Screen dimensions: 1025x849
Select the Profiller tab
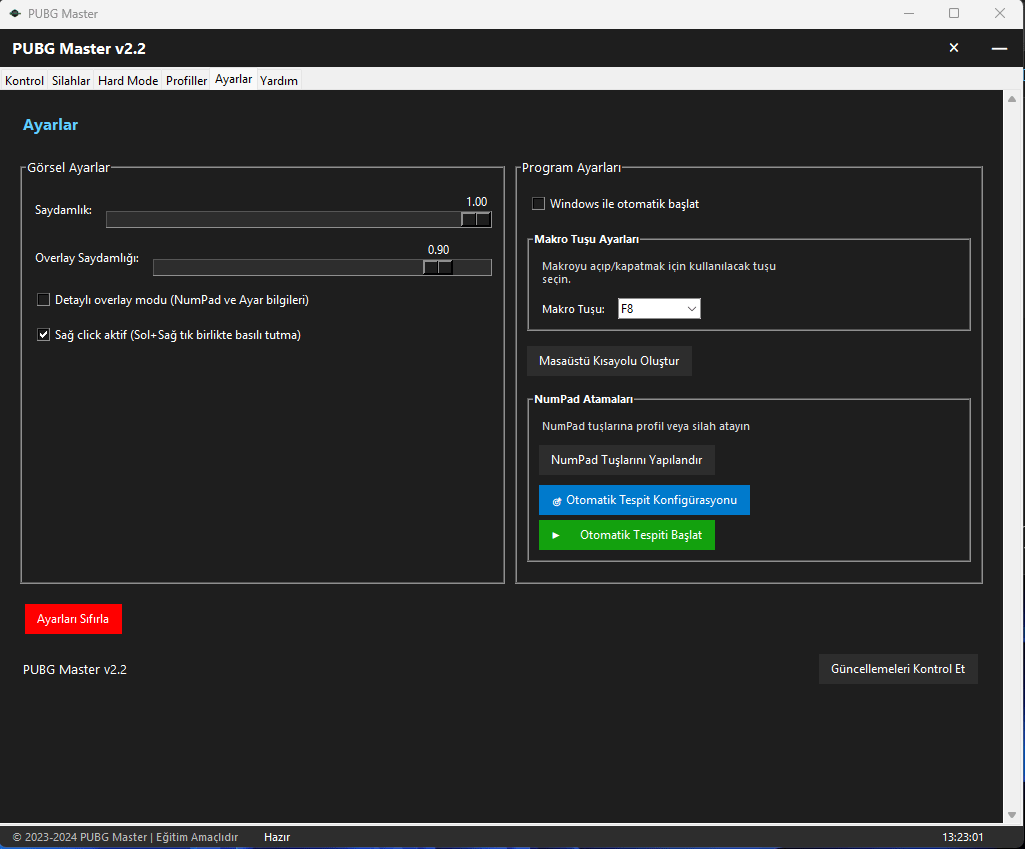coord(186,80)
